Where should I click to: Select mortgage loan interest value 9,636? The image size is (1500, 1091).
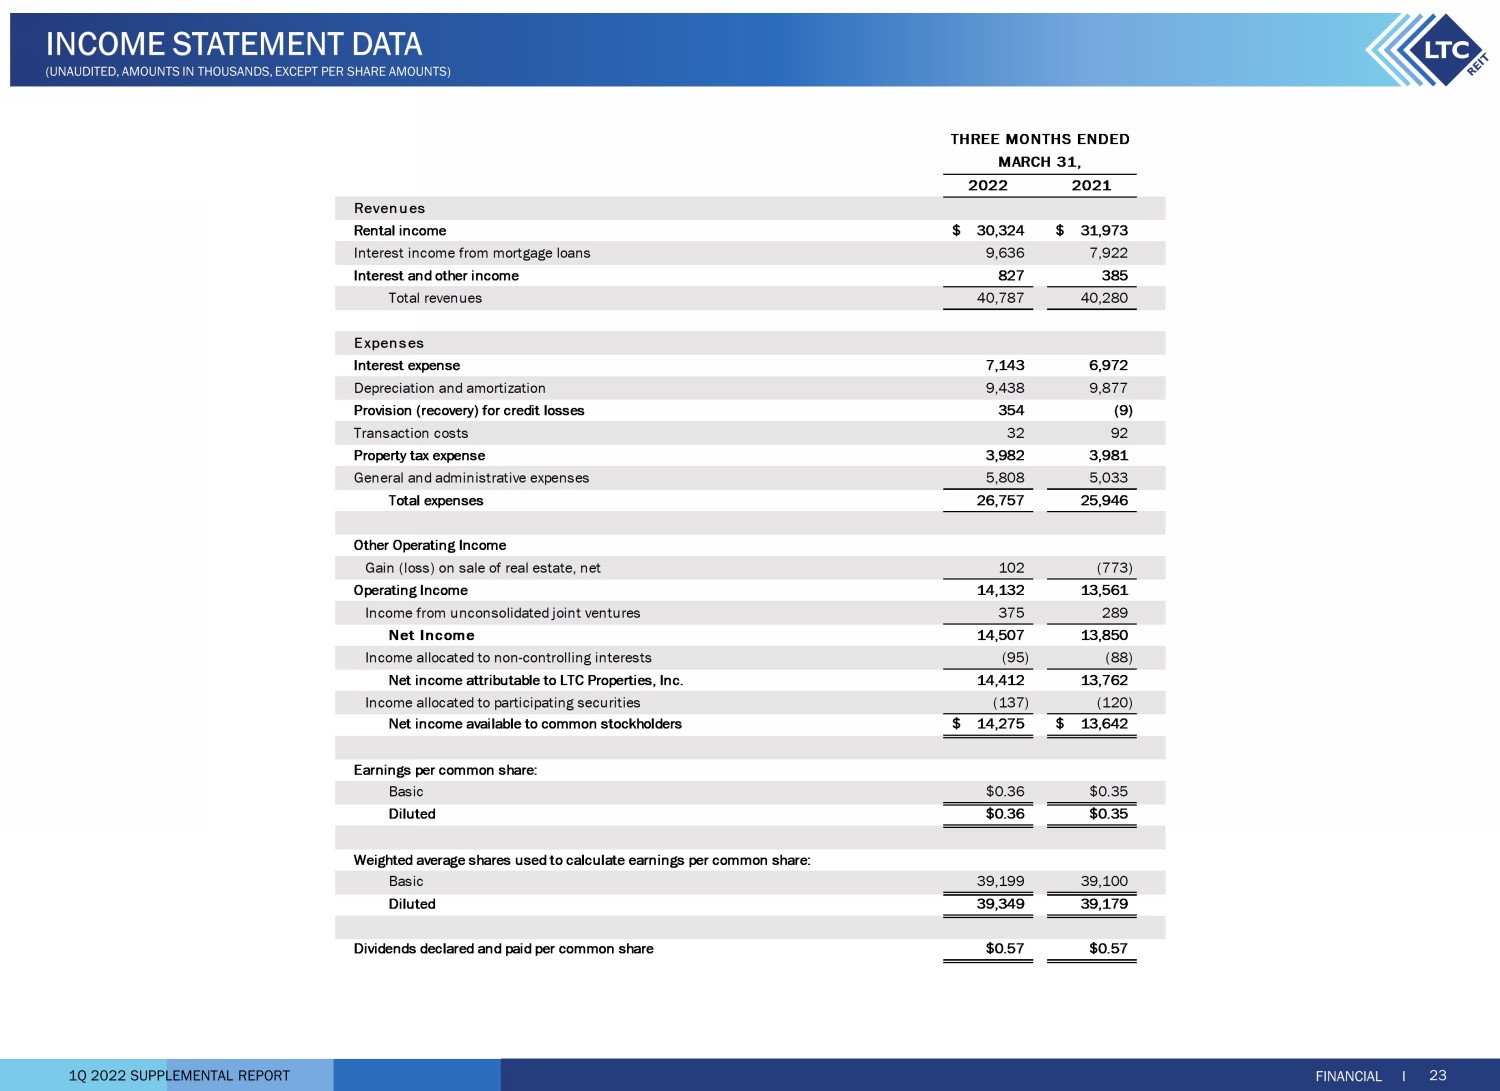tap(1005, 253)
